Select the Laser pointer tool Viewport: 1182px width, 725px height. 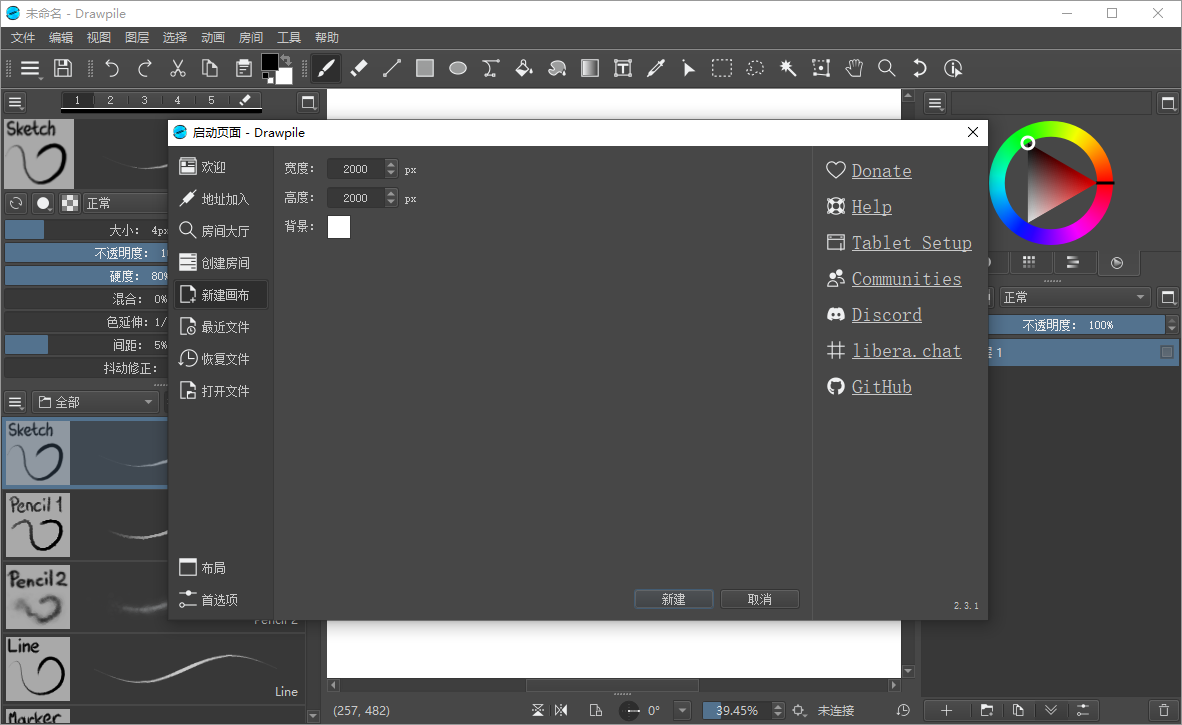tap(689, 69)
